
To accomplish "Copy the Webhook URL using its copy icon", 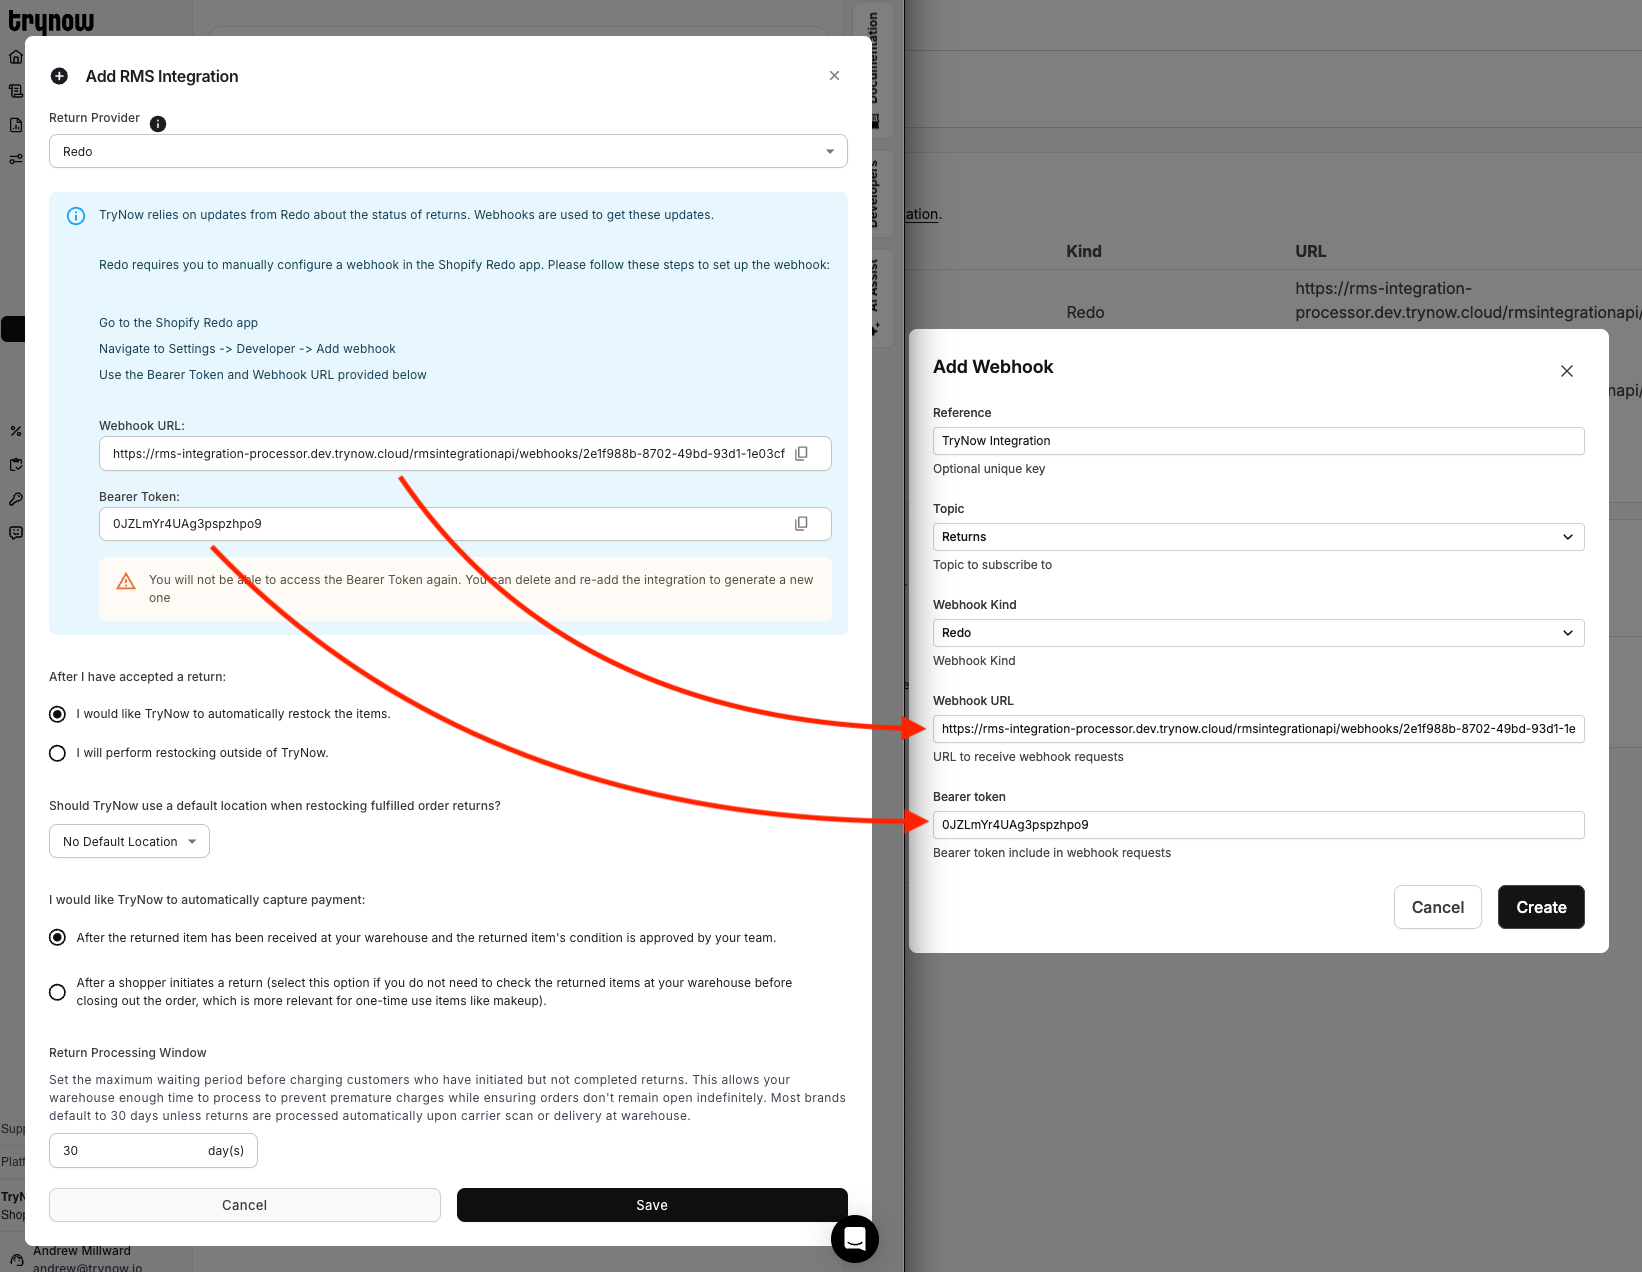I will tap(801, 453).
